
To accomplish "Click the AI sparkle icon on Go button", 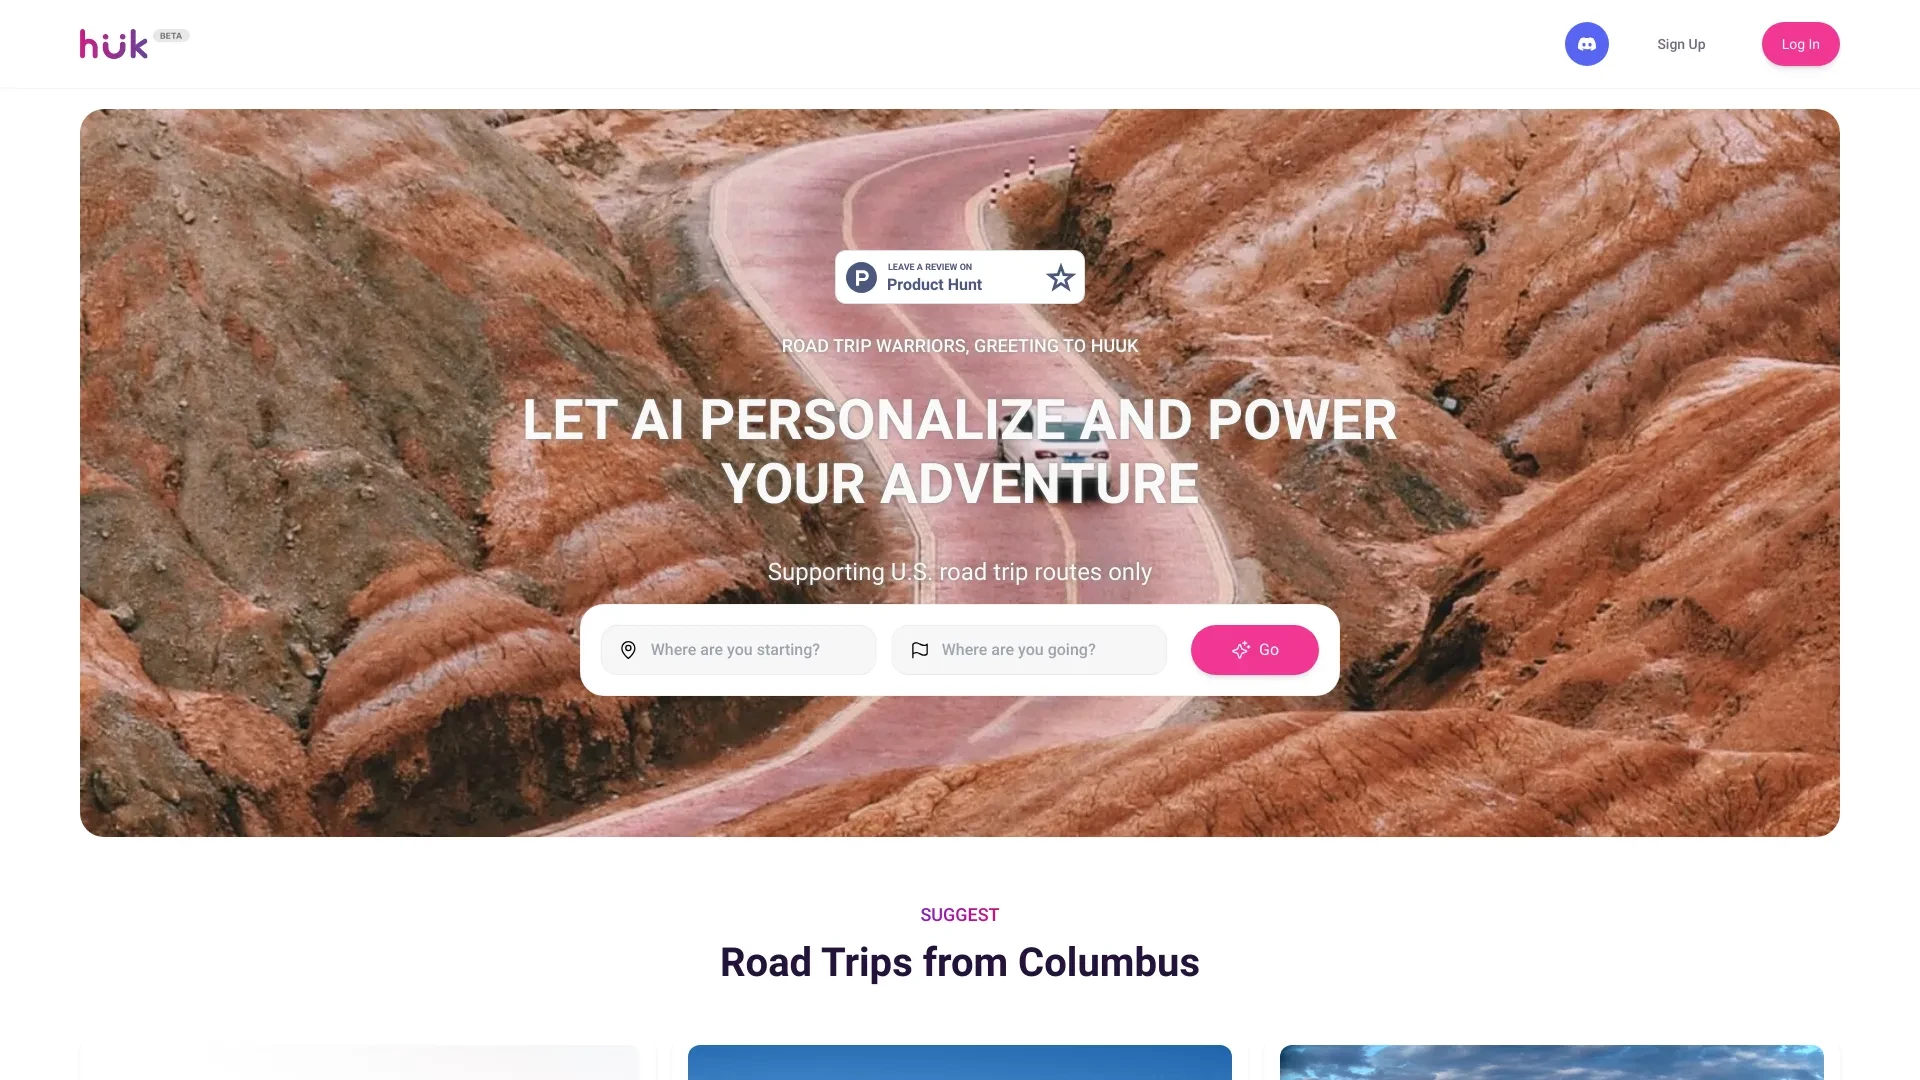I will tap(1238, 649).
